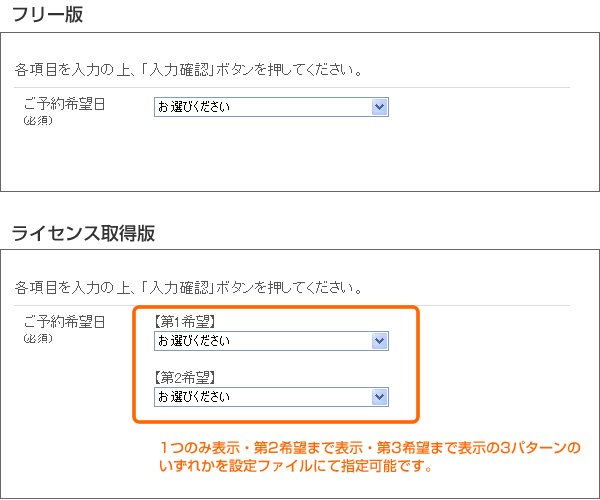Open the フリー版 ご予約希望日 dropdown field

(271, 107)
